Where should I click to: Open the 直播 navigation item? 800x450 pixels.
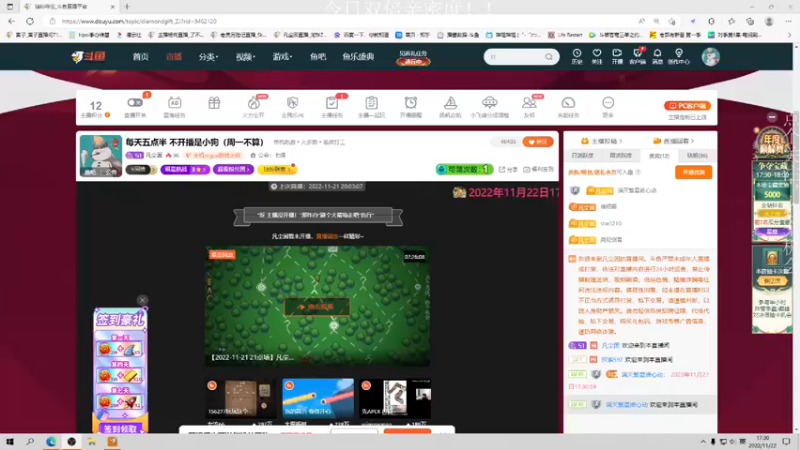pos(174,57)
